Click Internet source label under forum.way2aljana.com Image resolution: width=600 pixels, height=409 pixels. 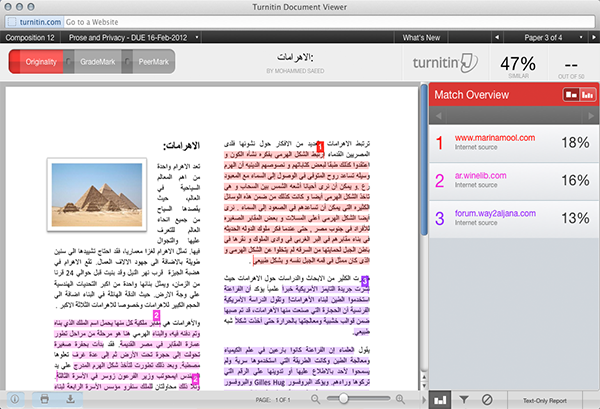pos(476,223)
